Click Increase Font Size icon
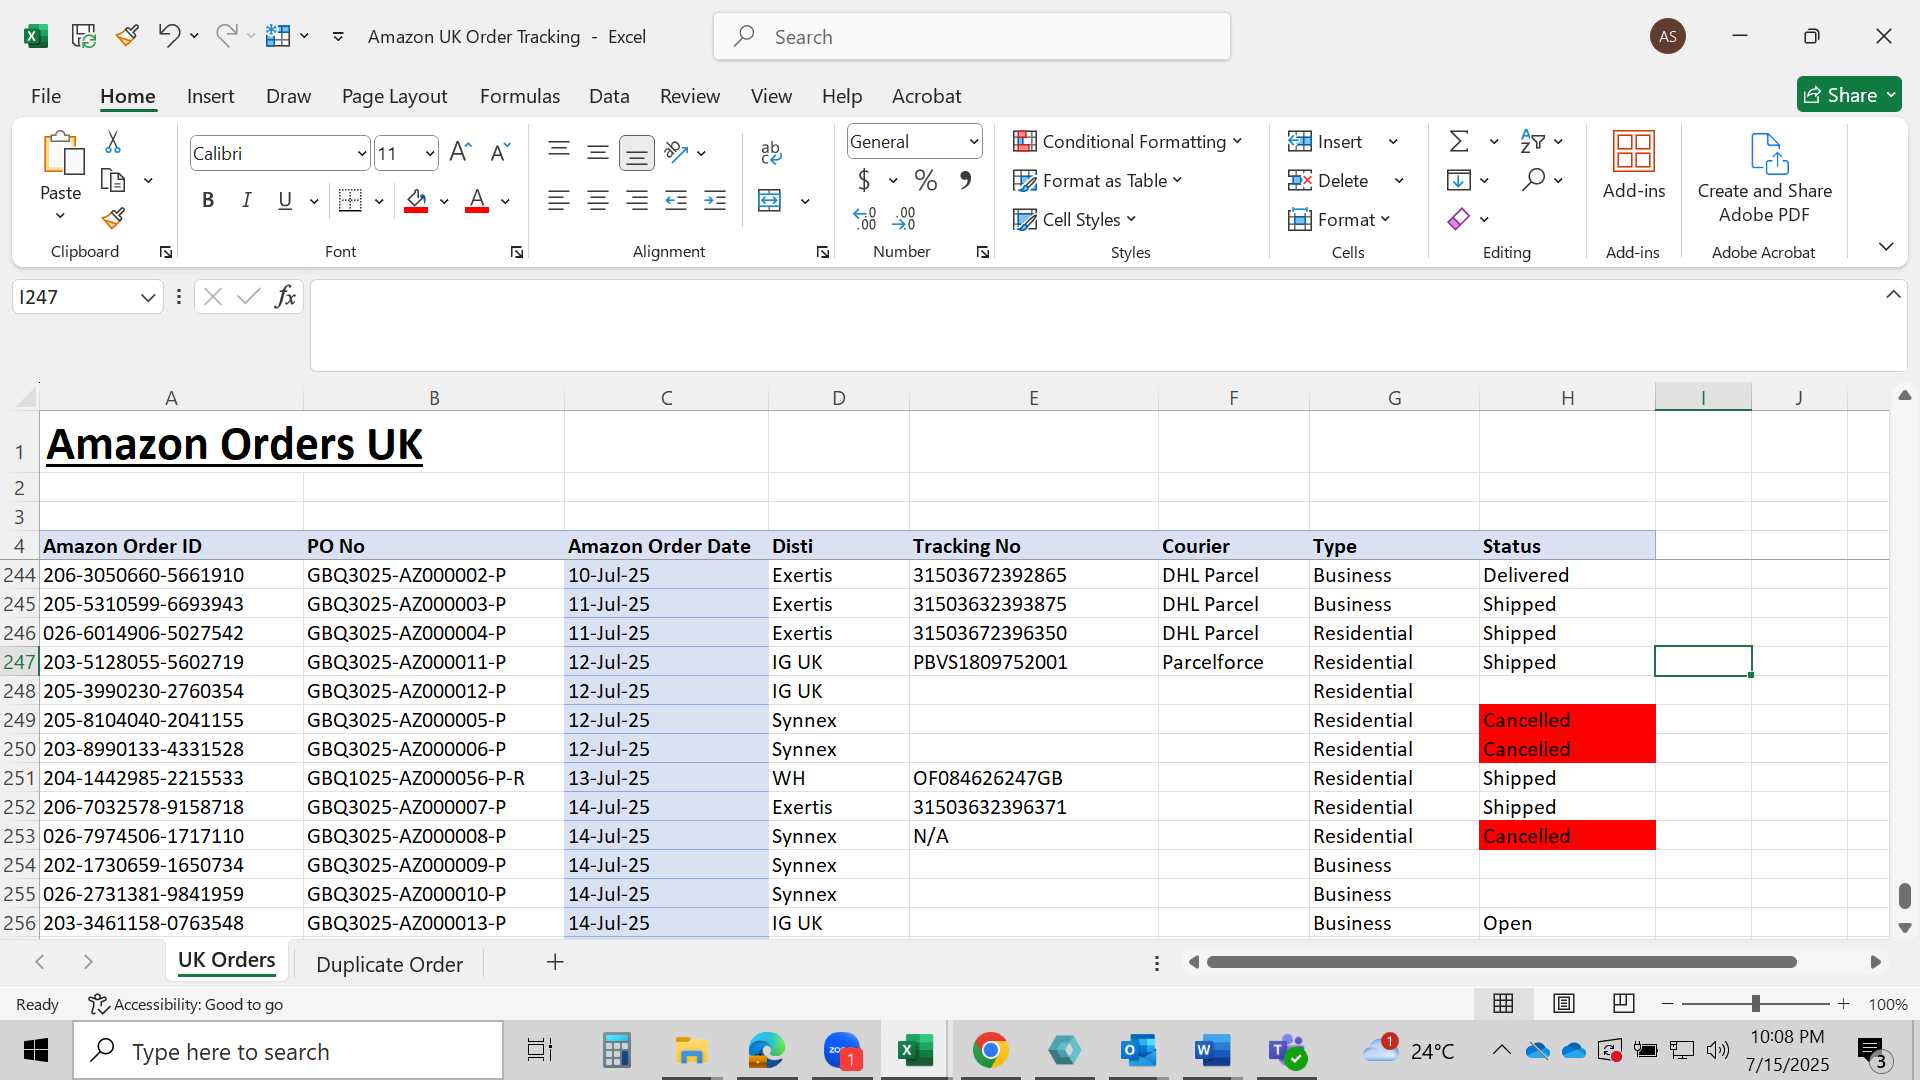 460,153
